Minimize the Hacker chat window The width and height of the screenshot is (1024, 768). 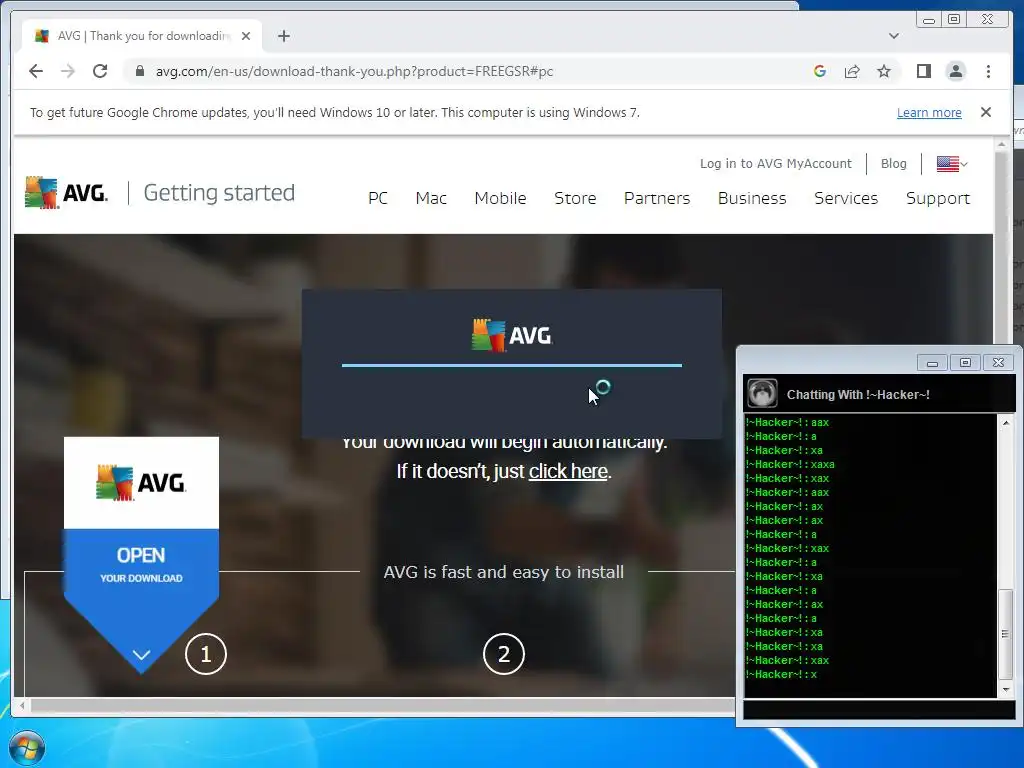932,362
